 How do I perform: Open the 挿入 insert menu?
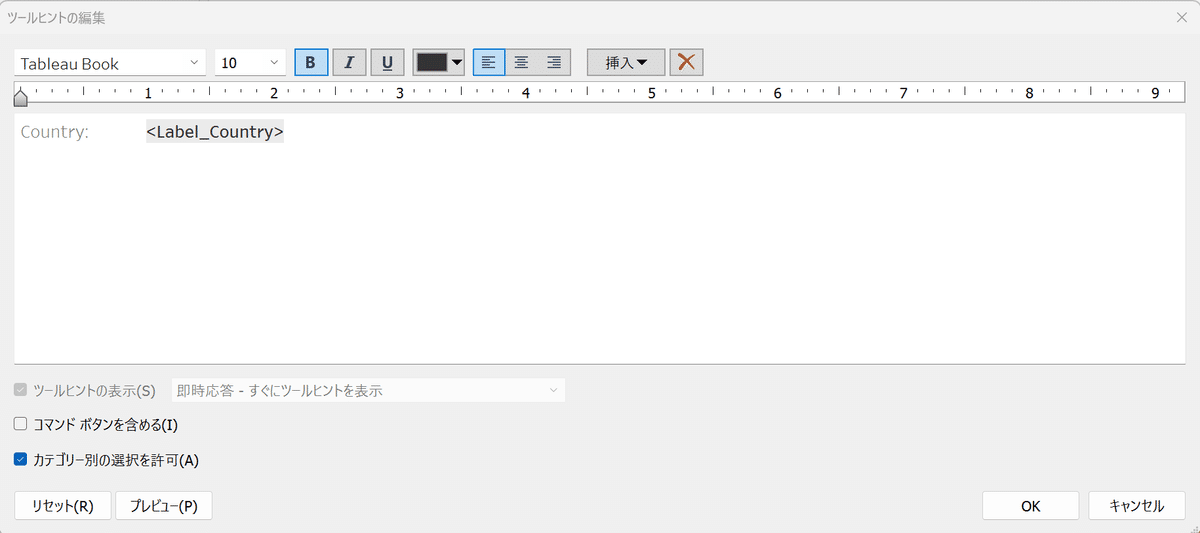626,62
